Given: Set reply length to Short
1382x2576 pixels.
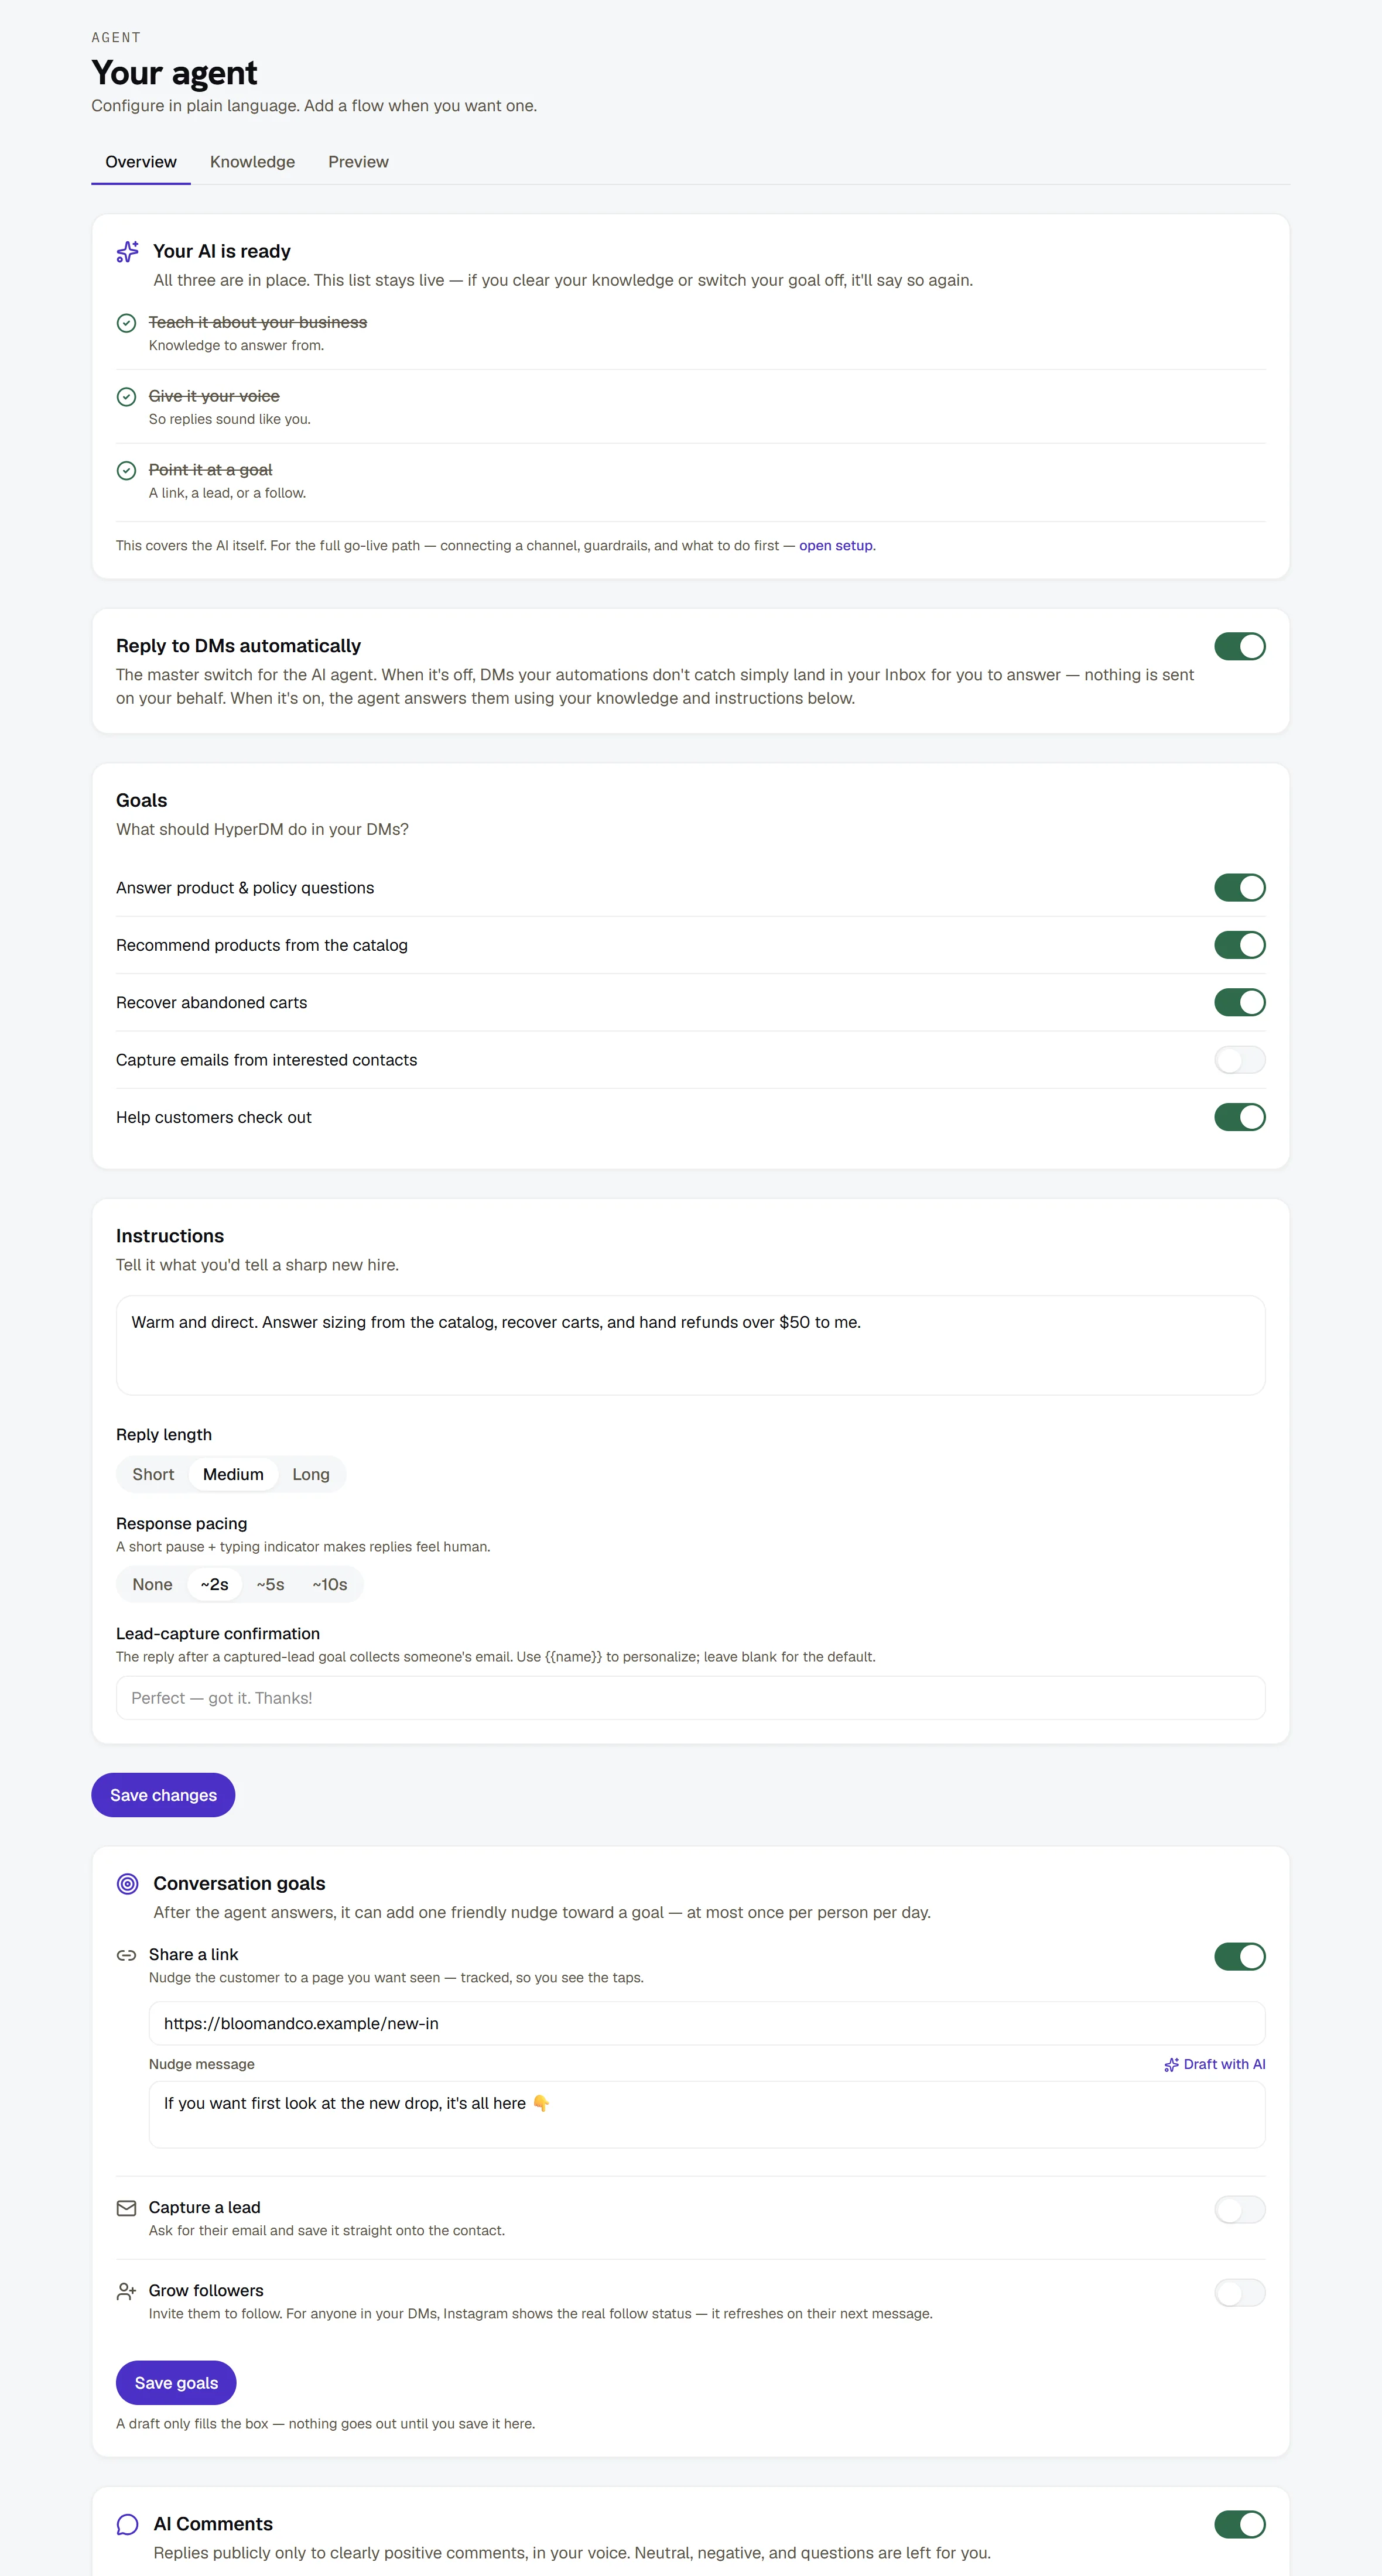Looking at the screenshot, I should coord(153,1474).
